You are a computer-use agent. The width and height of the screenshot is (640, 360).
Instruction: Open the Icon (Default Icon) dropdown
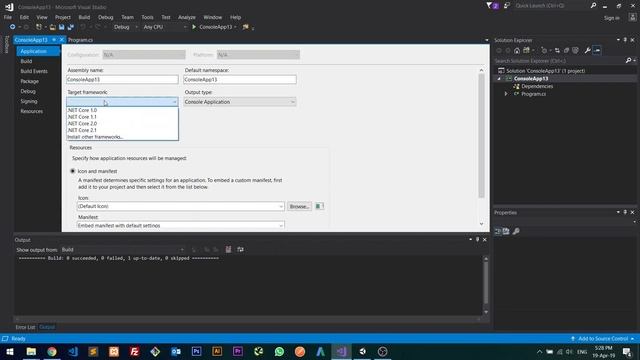click(180, 206)
